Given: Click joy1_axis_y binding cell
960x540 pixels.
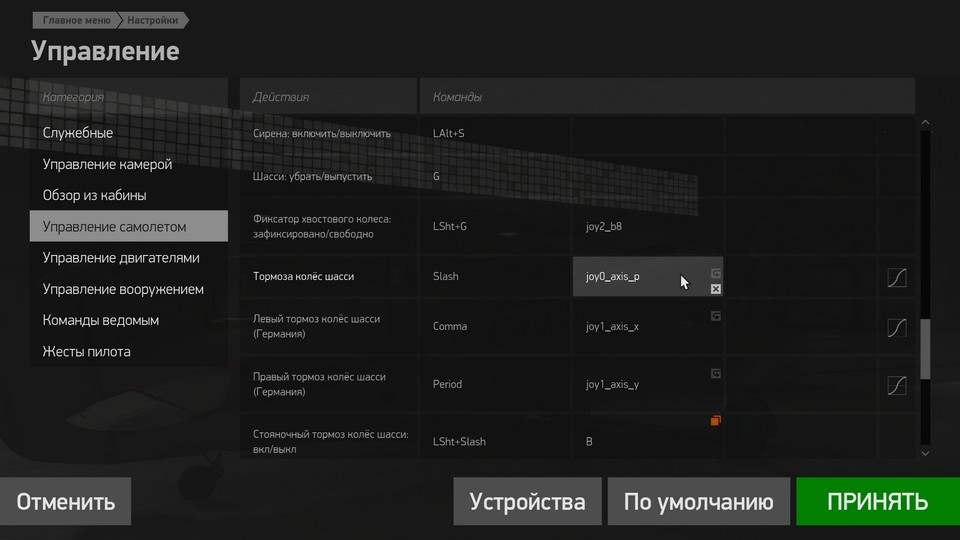Looking at the screenshot, I should [648, 384].
